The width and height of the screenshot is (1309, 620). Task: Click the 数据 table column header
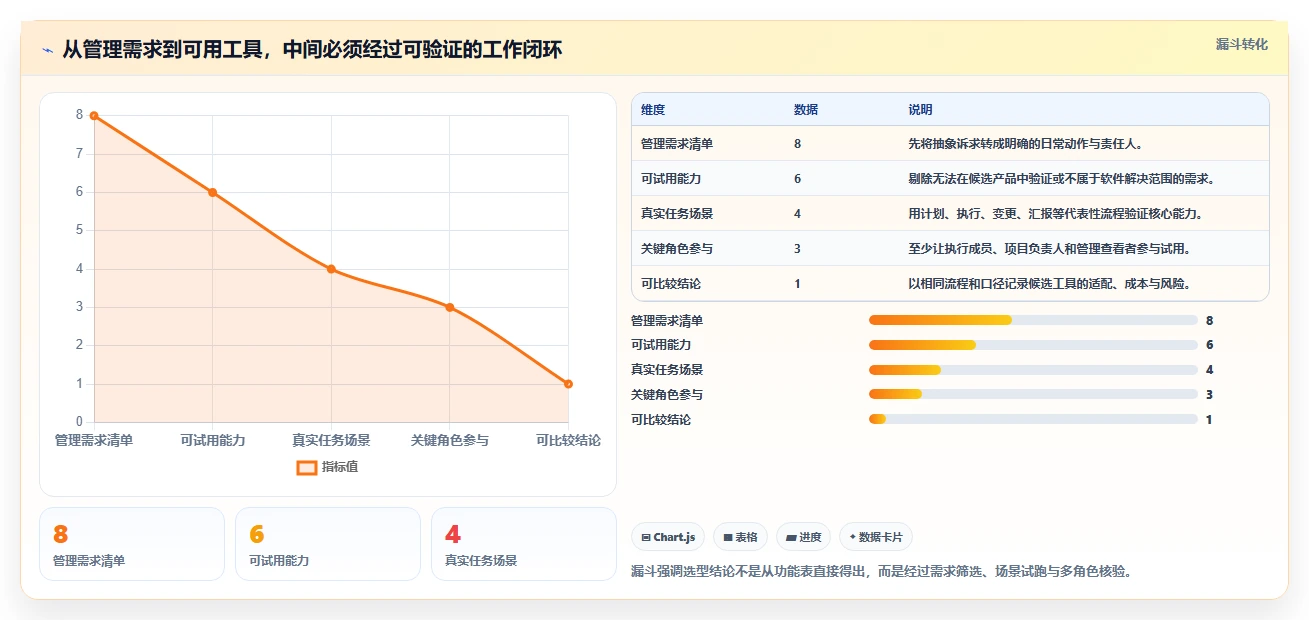click(806, 110)
